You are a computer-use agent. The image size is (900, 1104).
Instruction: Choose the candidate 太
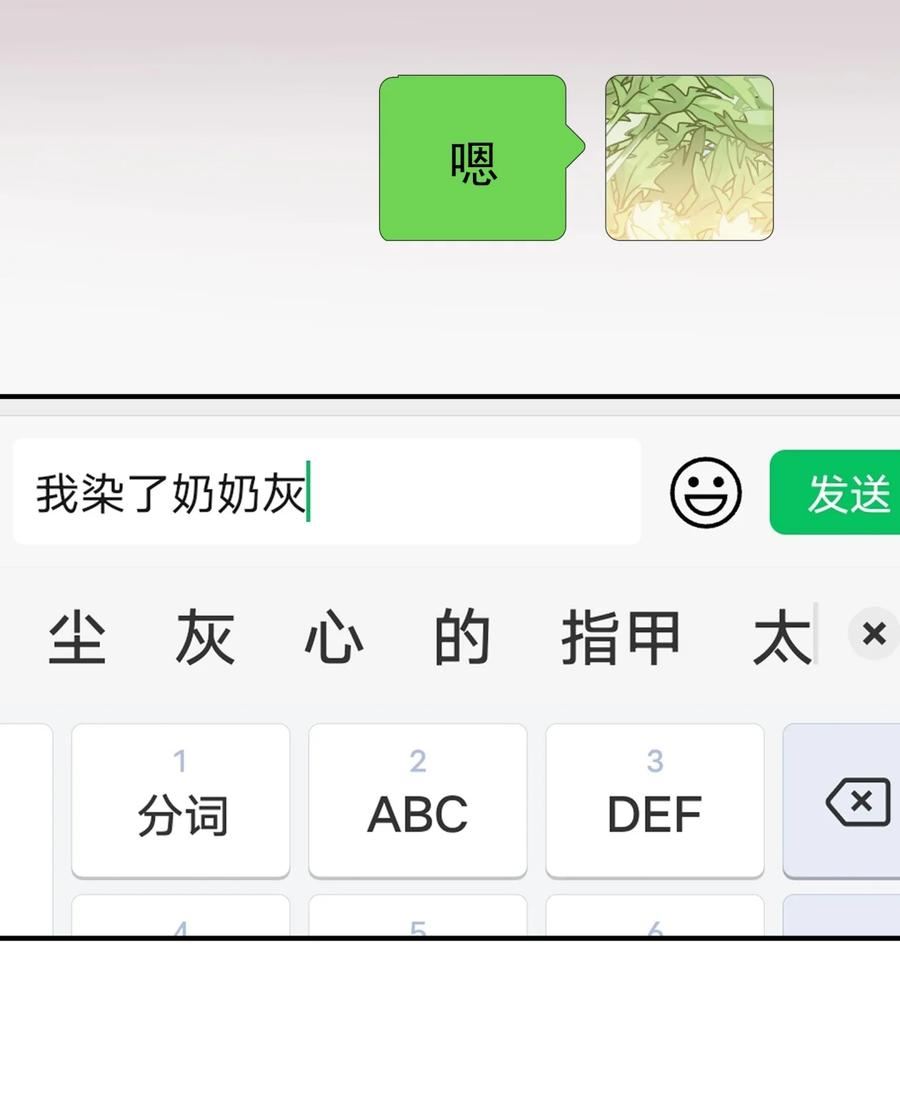coord(782,637)
